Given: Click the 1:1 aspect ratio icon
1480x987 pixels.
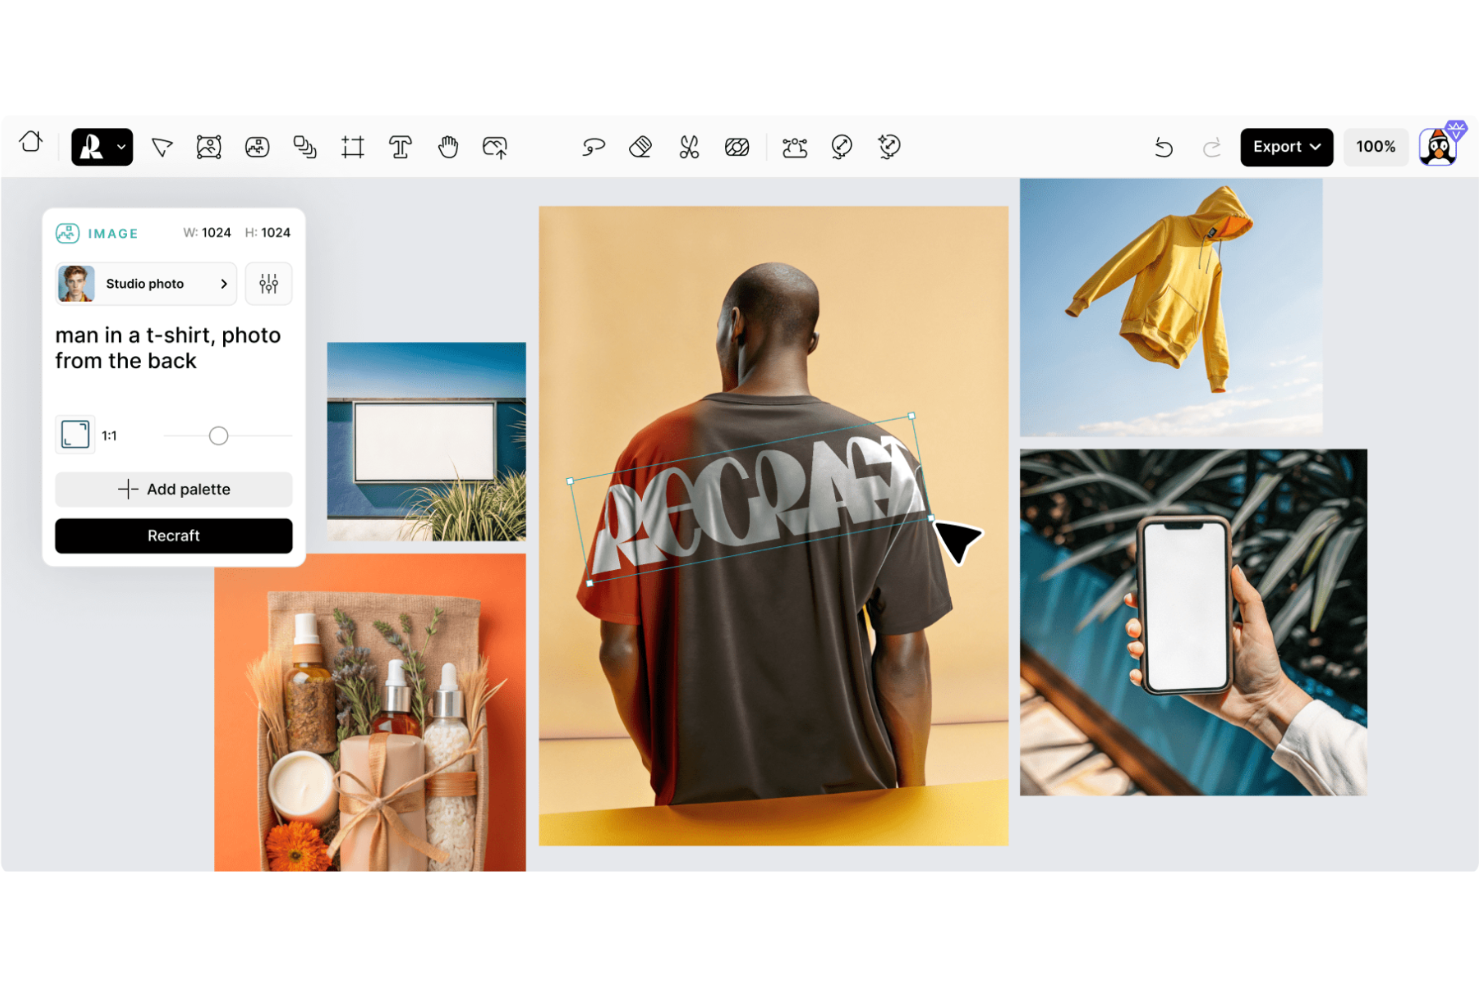Looking at the screenshot, I should point(75,435).
